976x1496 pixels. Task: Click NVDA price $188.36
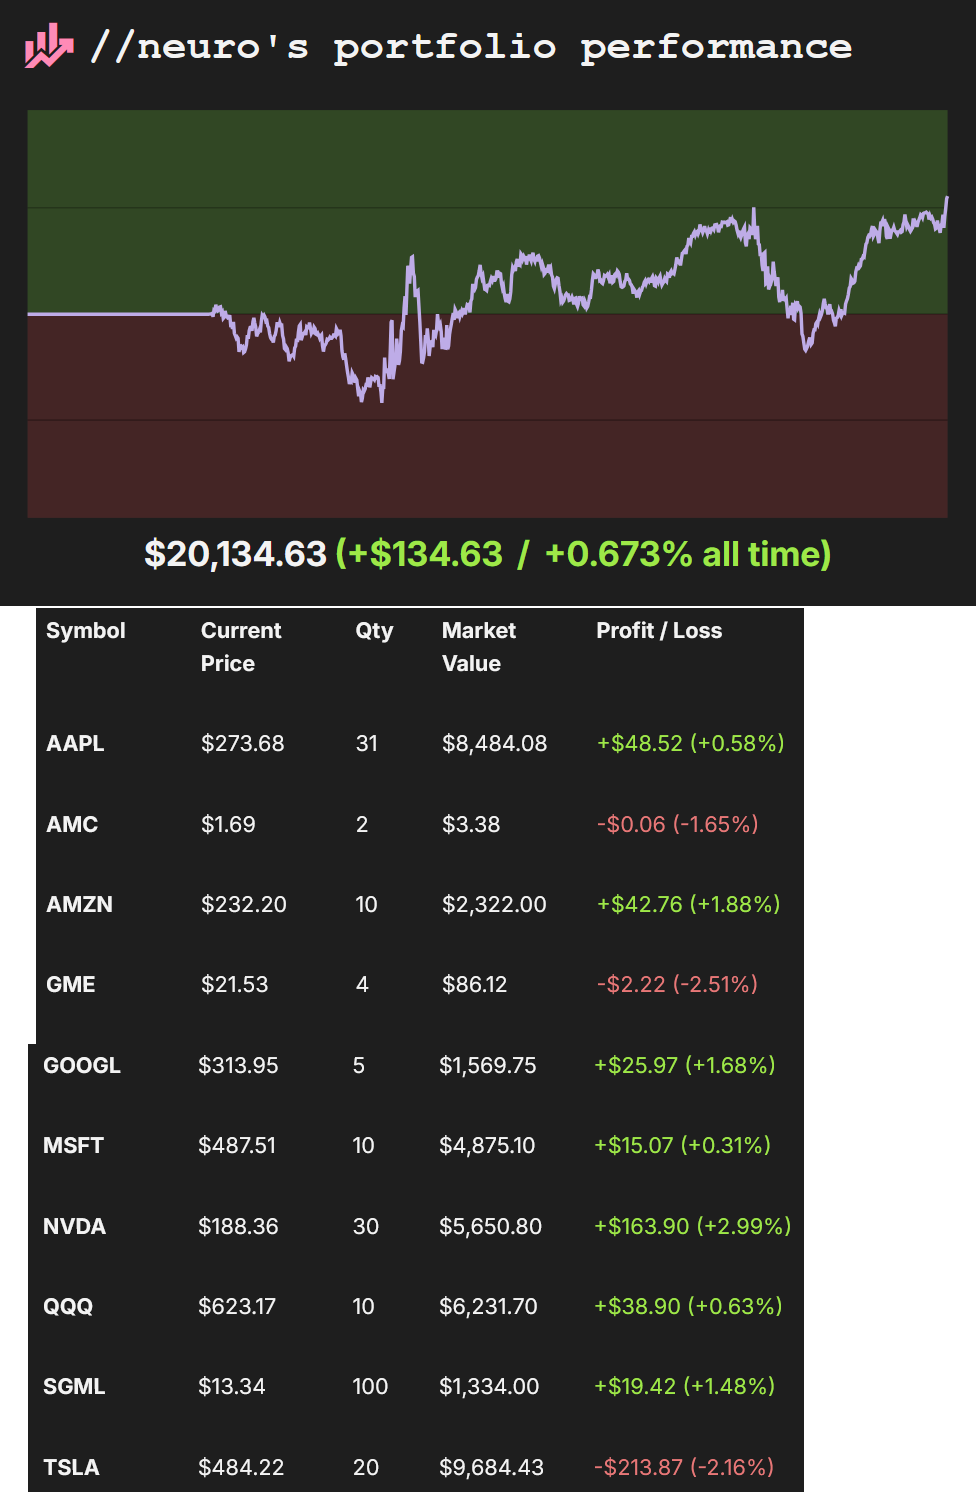238,1227
